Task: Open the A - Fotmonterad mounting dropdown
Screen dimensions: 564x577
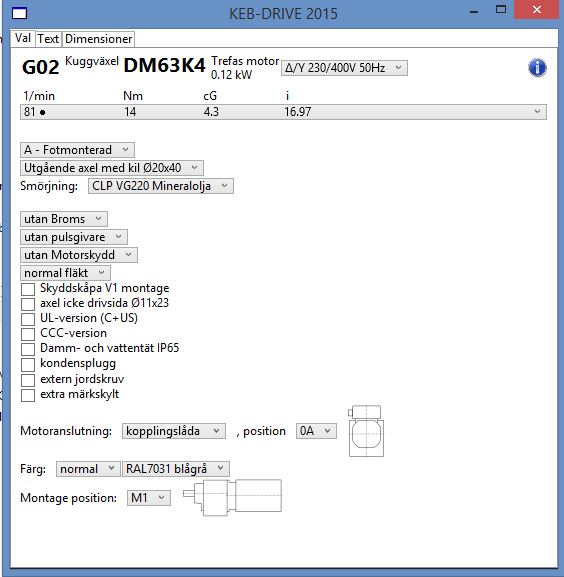Action: tap(77, 150)
